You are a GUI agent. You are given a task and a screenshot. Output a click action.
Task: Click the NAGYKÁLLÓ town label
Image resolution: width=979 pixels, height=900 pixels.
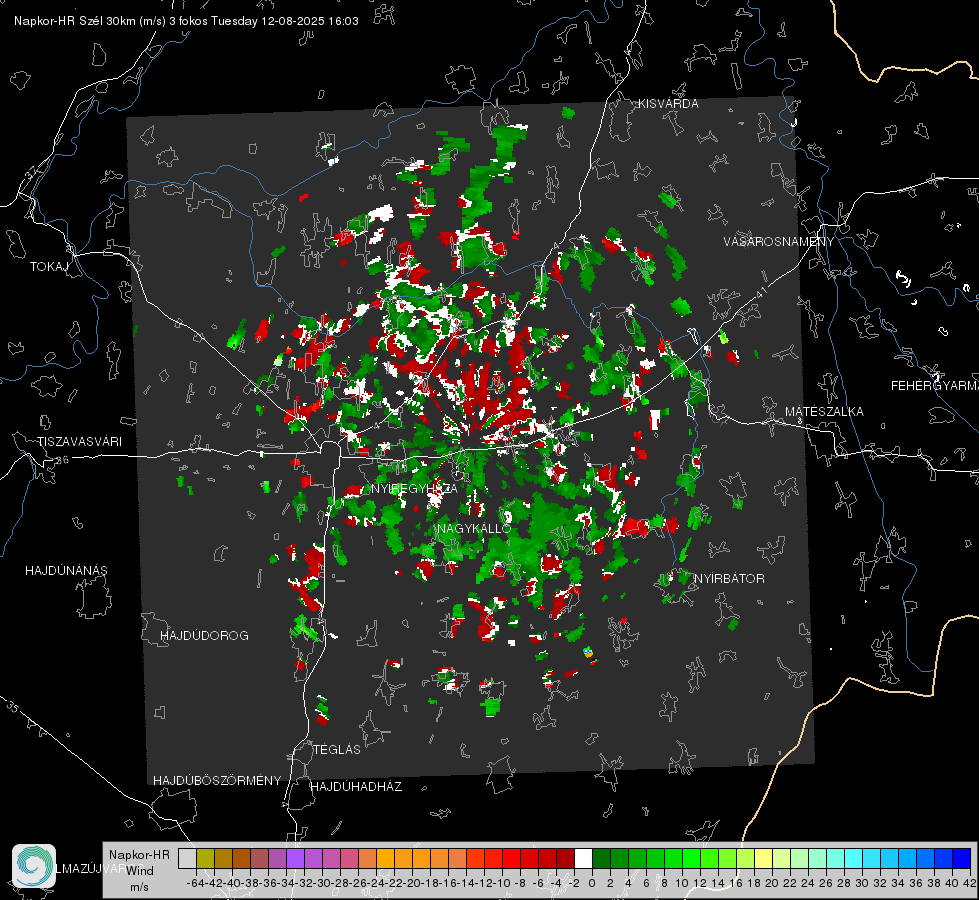[x=474, y=528]
